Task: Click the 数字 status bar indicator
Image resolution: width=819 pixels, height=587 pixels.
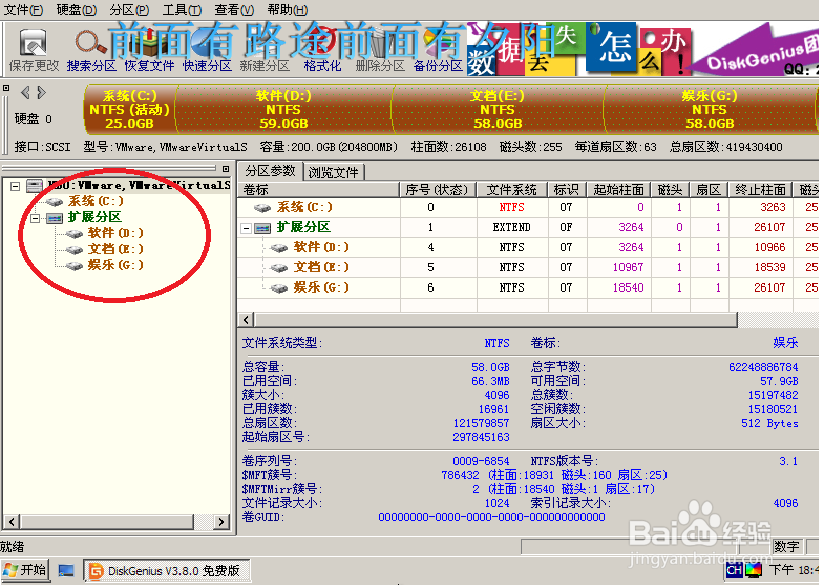Action: click(787, 547)
